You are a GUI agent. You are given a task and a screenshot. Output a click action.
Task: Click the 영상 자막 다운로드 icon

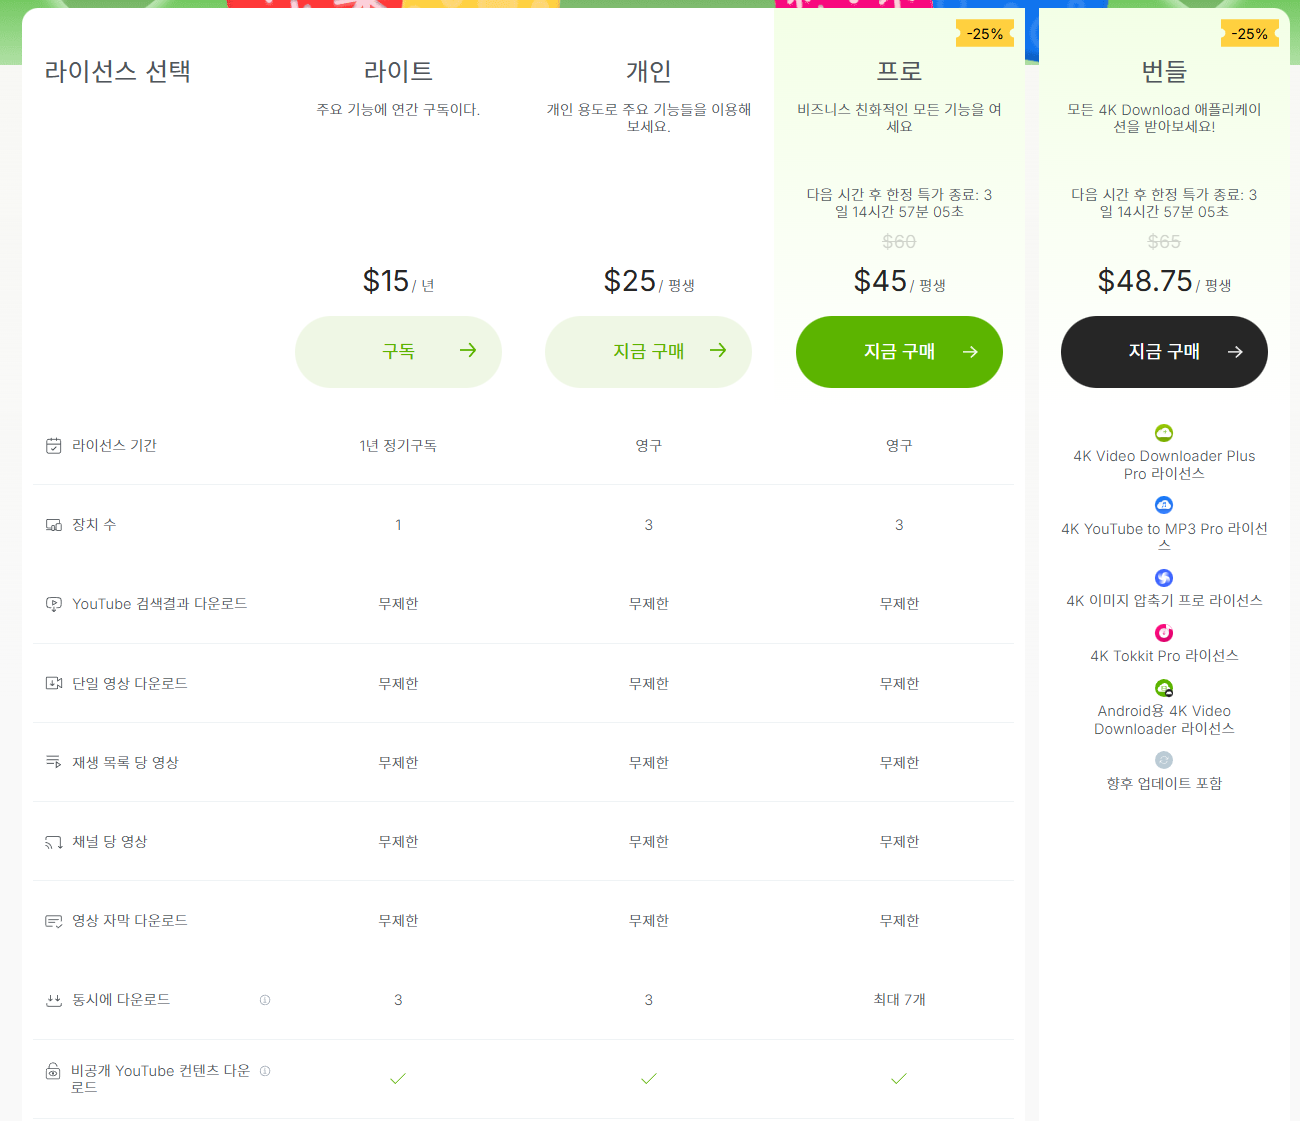pyautogui.click(x=54, y=921)
